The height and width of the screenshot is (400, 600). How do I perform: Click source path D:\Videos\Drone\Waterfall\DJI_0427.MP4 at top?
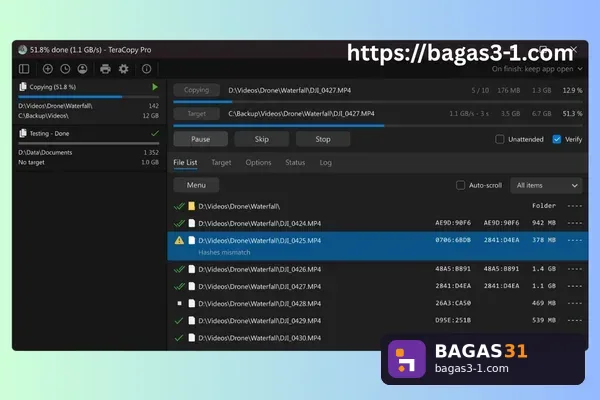point(289,90)
